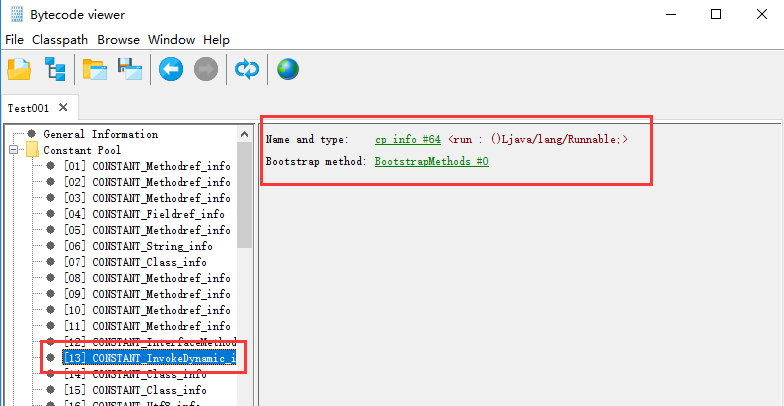Follow the BootstrapMethods #0 link
The image size is (784, 406).
pyautogui.click(x=432, y=162)
